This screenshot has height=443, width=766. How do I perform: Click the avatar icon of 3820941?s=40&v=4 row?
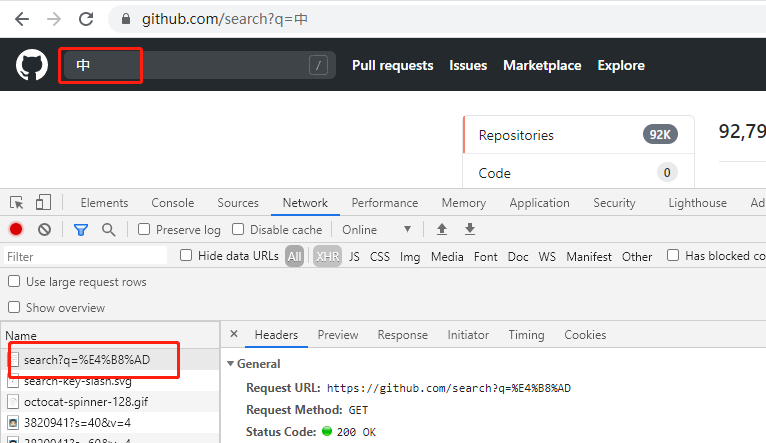coord(13,423)
